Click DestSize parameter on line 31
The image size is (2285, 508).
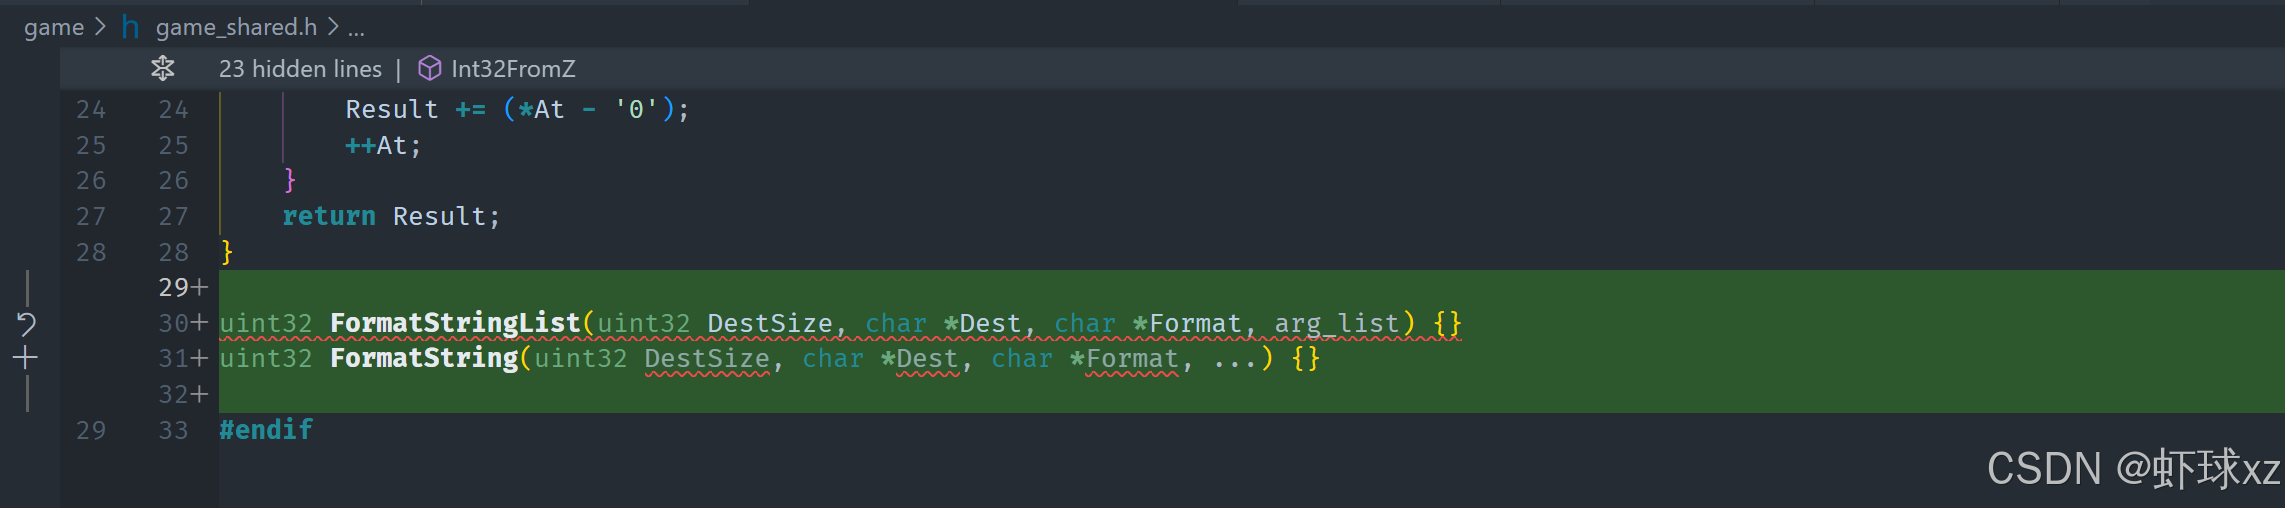707,358
